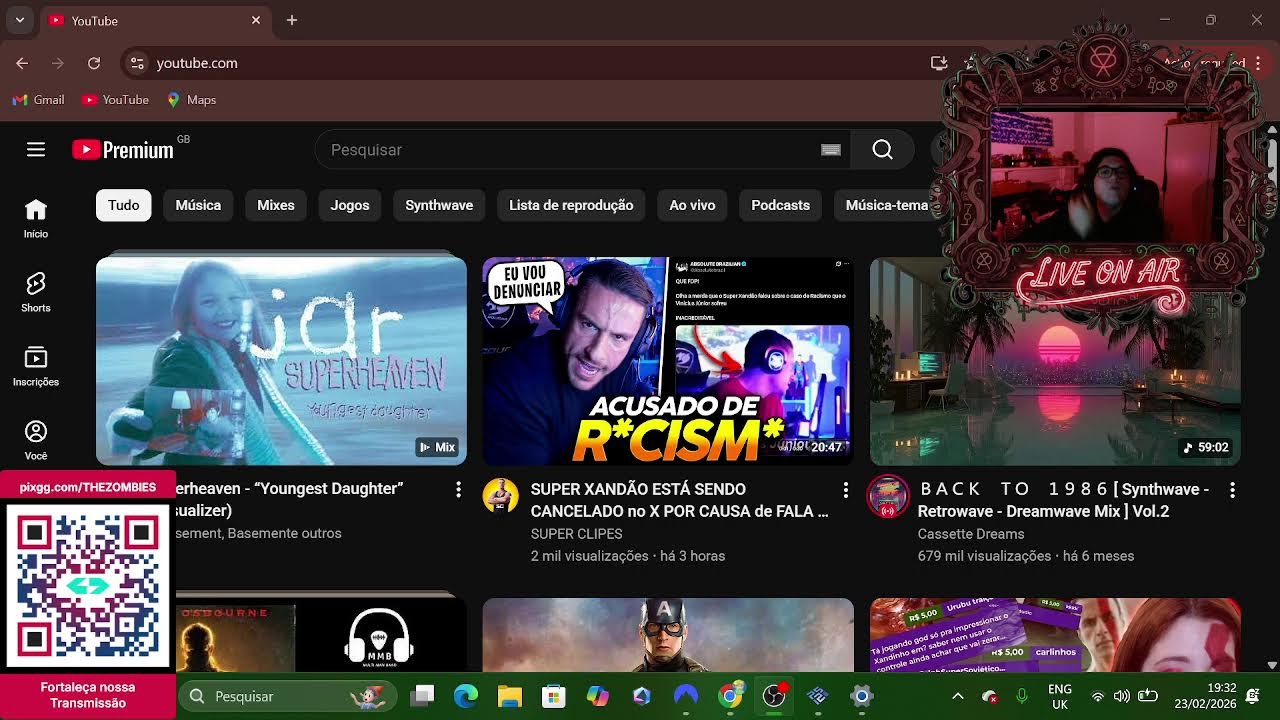Open Microsoft Store from the taskbar

(x=554, y=696)
